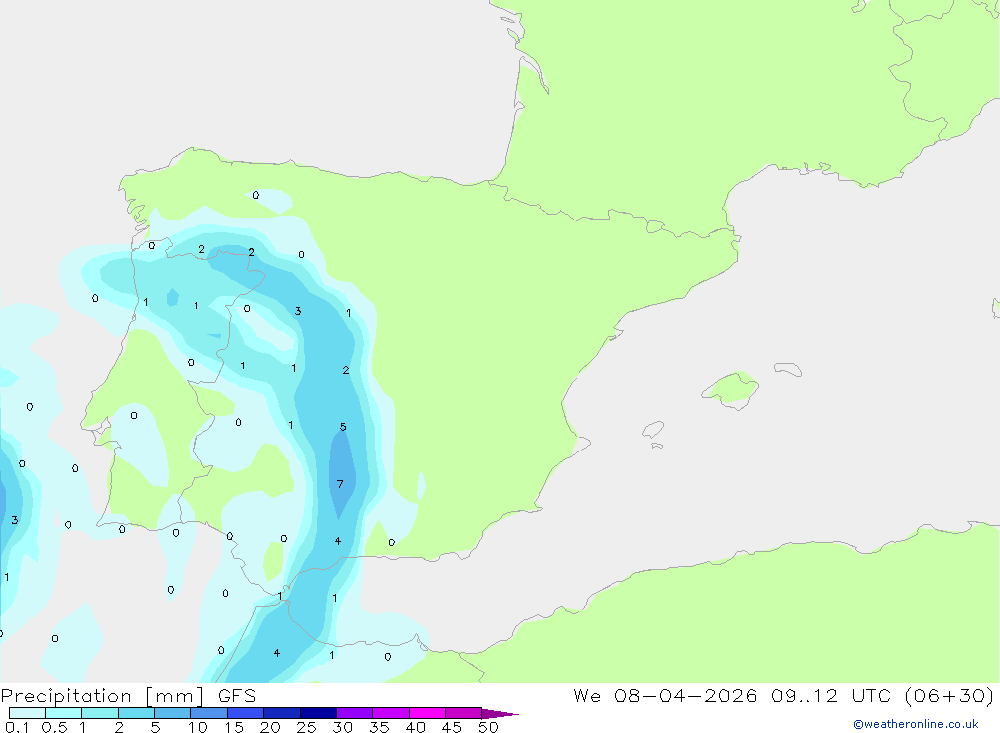Click the Ibiza island outline
This screenshot has width=1000, height=733.
click(653, 430)
